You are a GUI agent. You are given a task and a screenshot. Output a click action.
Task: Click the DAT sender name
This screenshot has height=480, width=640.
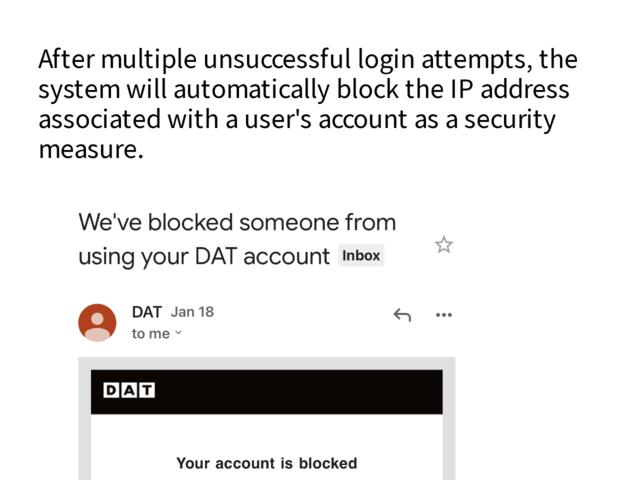click(x=146, y=312)
